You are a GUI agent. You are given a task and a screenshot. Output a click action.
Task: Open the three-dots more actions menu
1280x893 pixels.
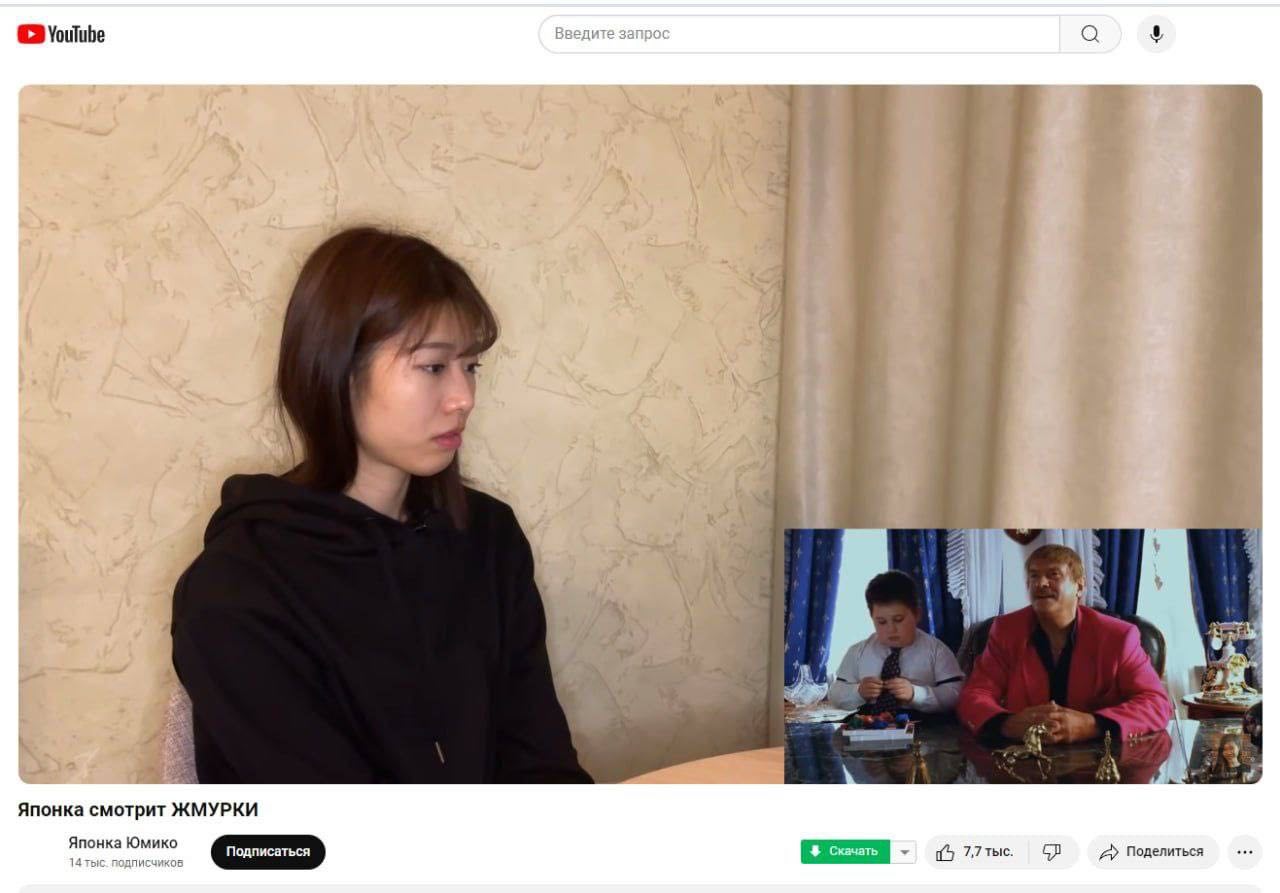(1245, 852)
